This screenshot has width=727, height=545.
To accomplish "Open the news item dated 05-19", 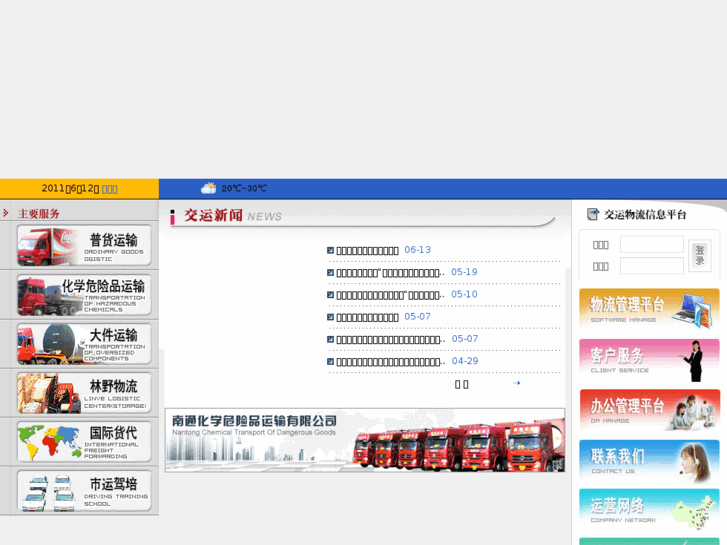I will pos(390,273).
